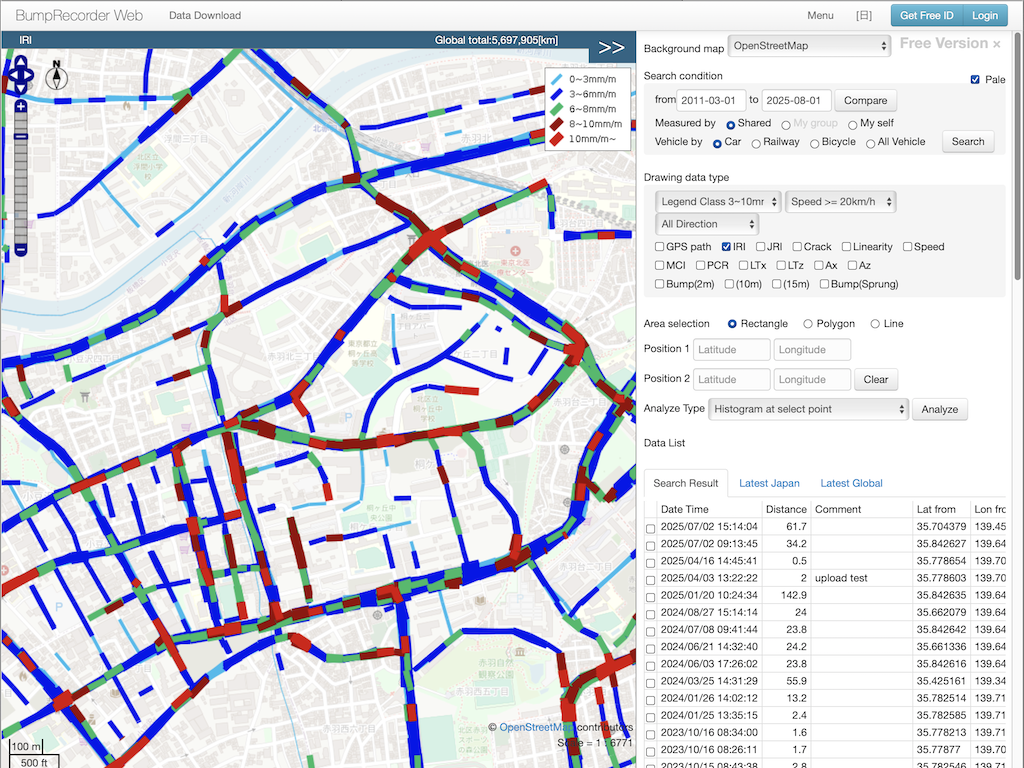This screenshot has height=768, width=1024.
Task: Select Railway vehicle radio button
Action: coord(756,143)
